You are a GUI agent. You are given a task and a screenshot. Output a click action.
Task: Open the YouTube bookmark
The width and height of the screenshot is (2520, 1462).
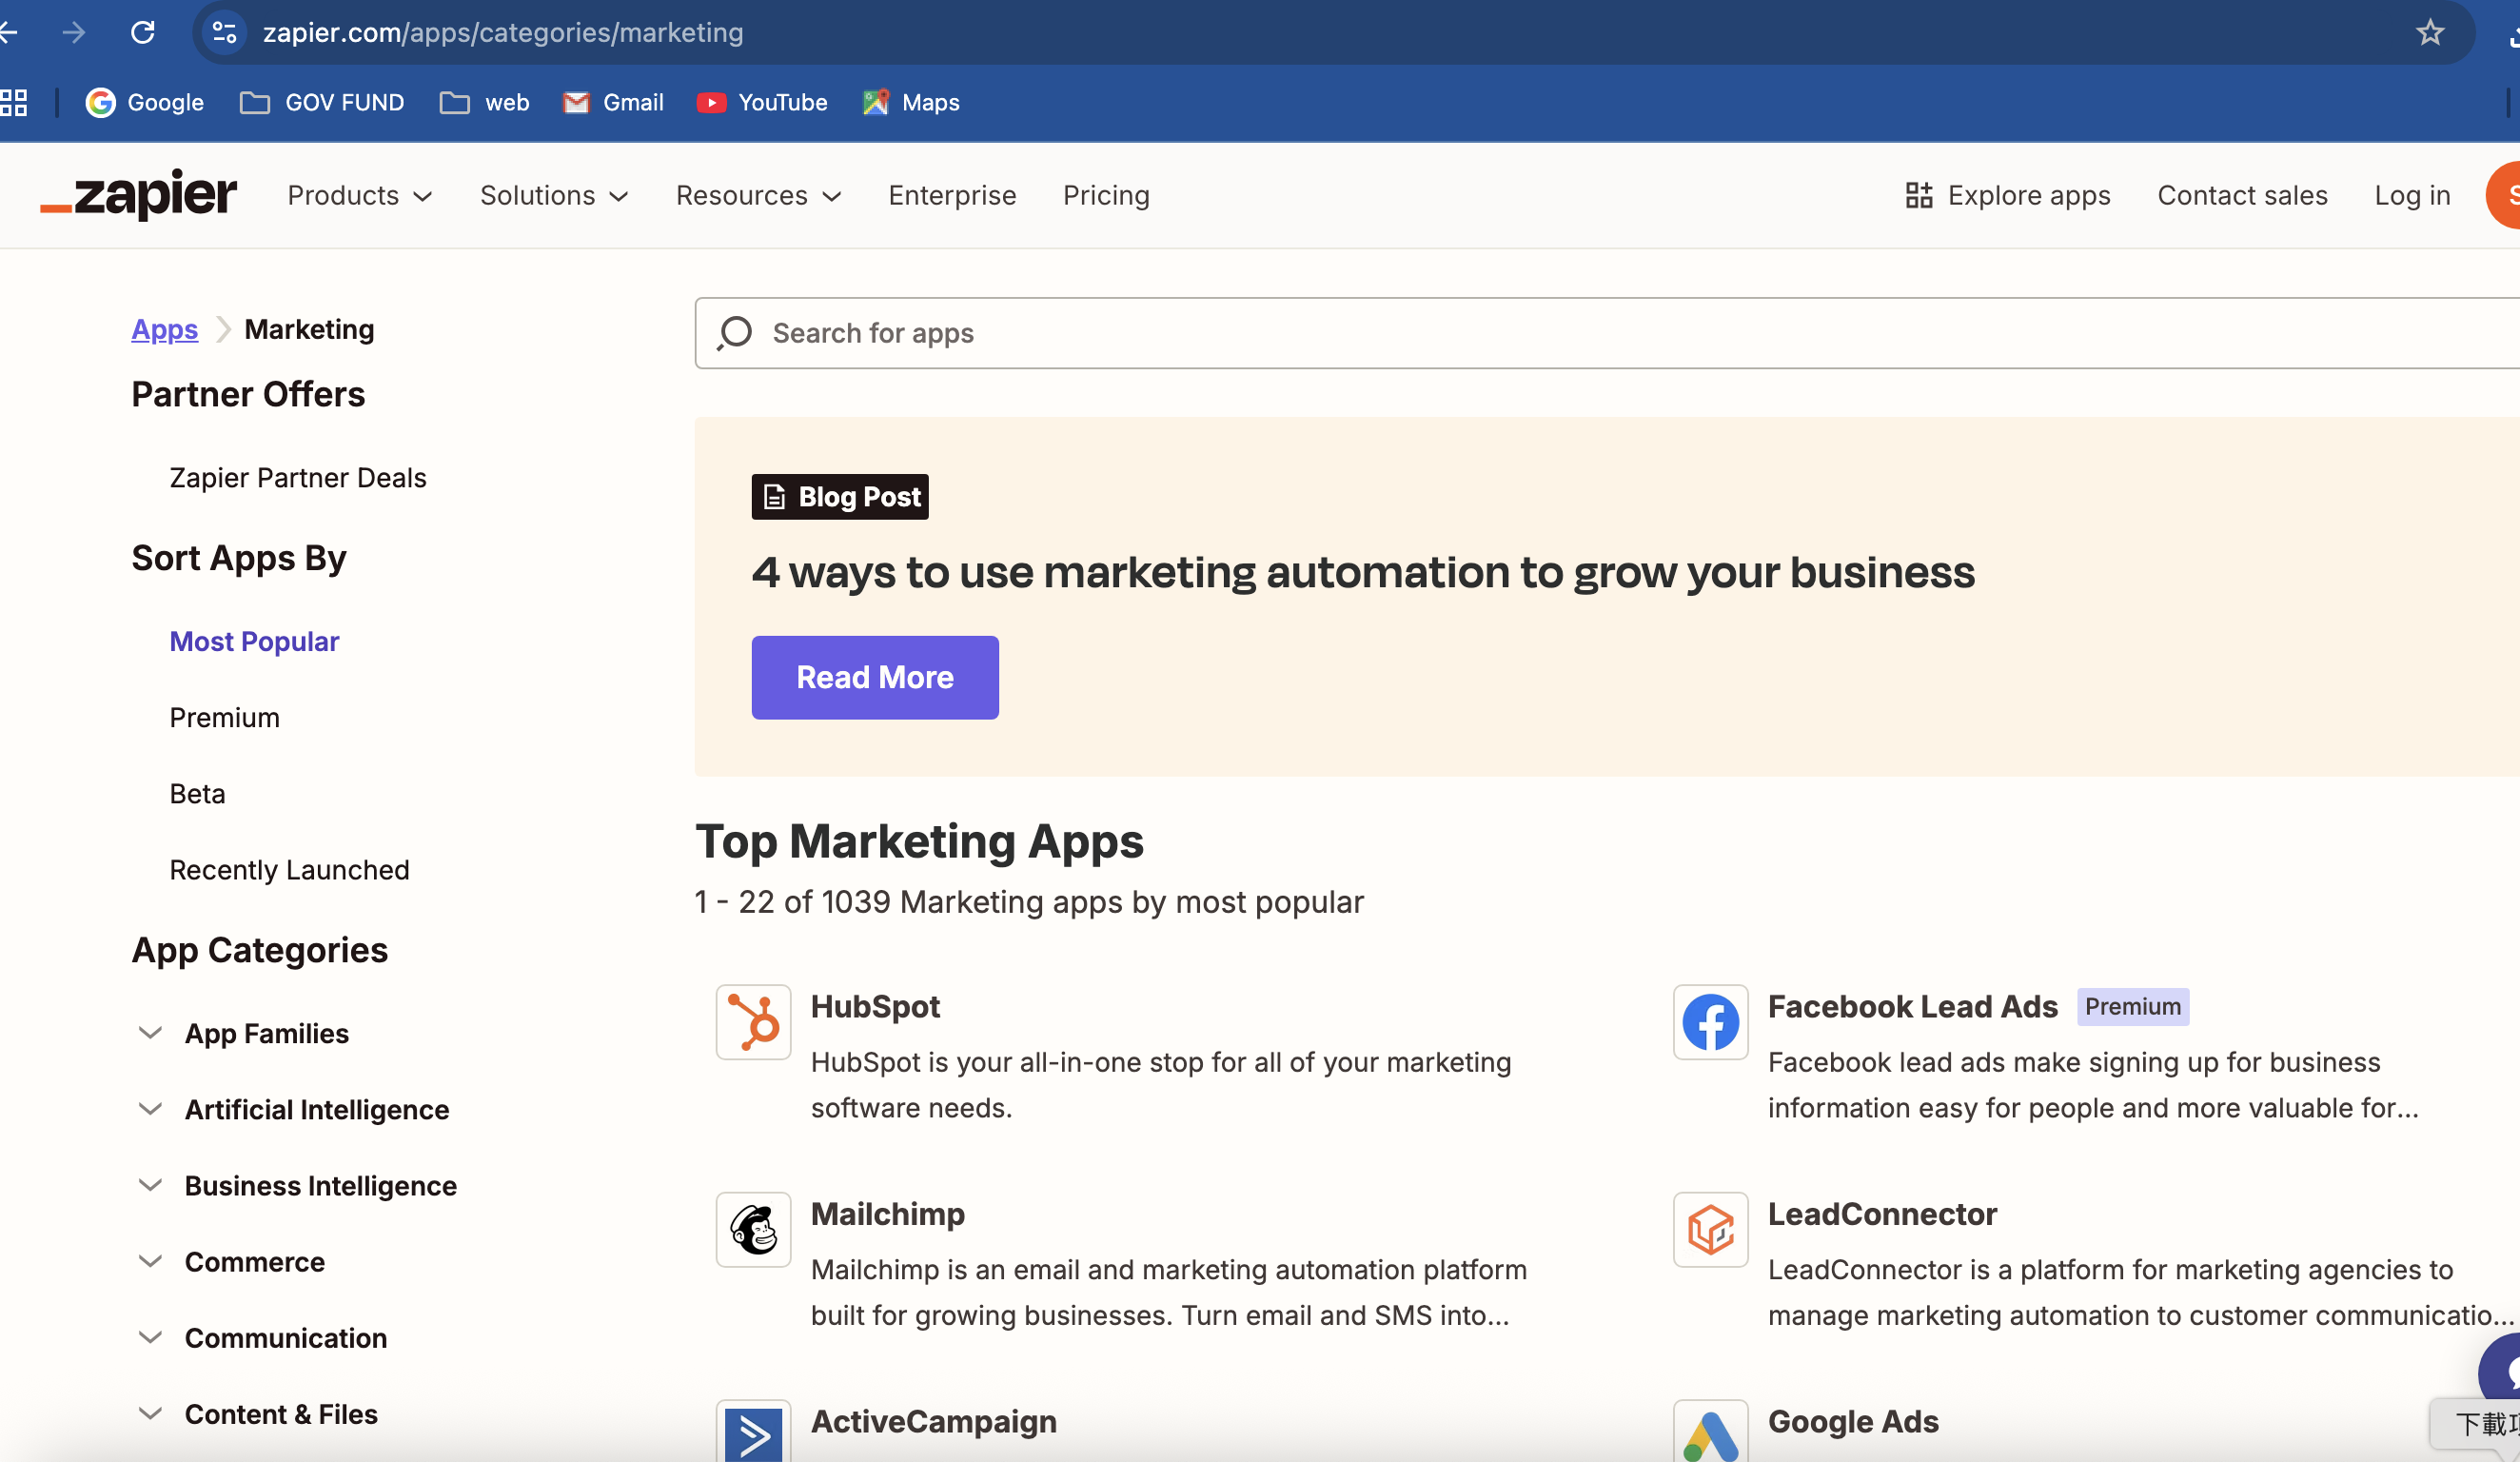coord(762,102)
